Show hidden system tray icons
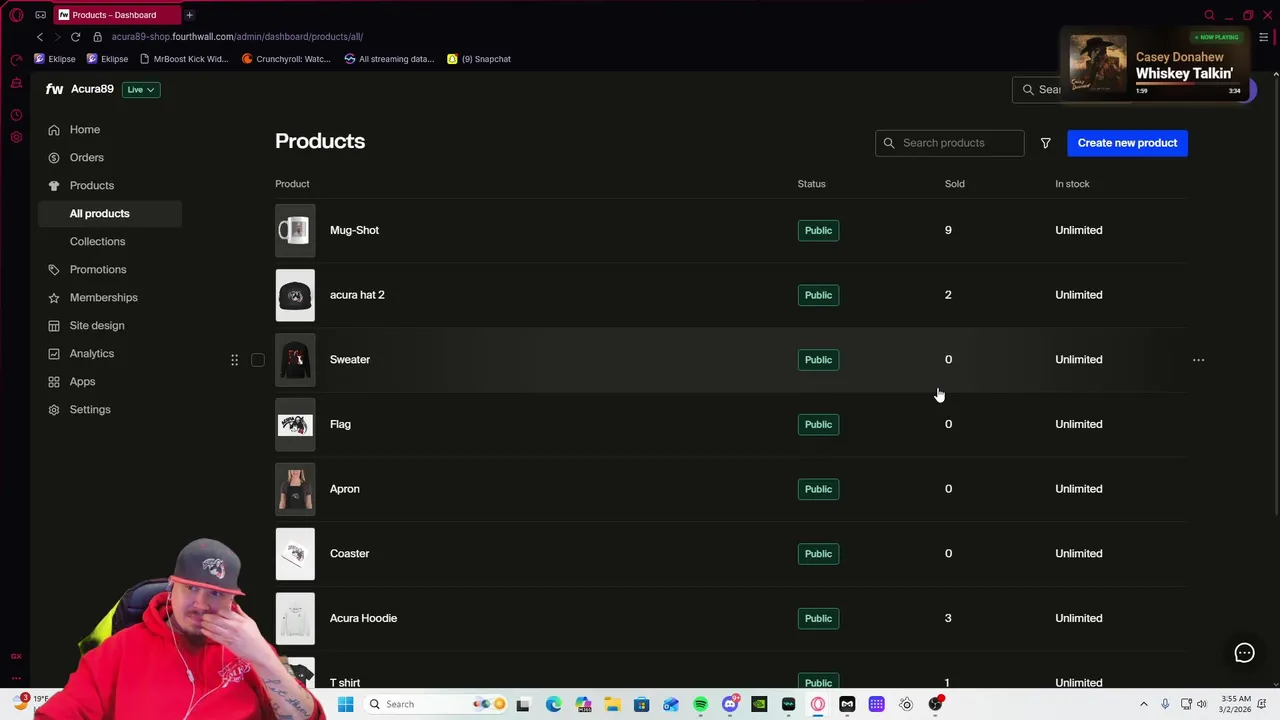This screenshot has width=1280, height=720. tap(1144, 704)
